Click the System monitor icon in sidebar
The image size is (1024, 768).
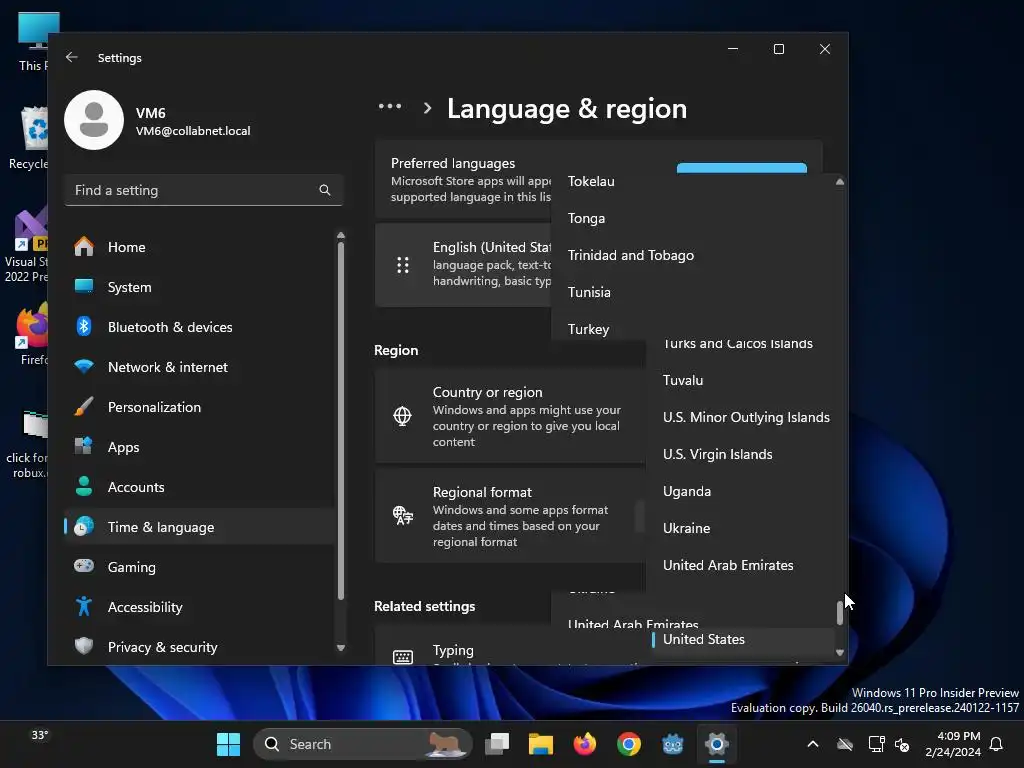(84, 287)
